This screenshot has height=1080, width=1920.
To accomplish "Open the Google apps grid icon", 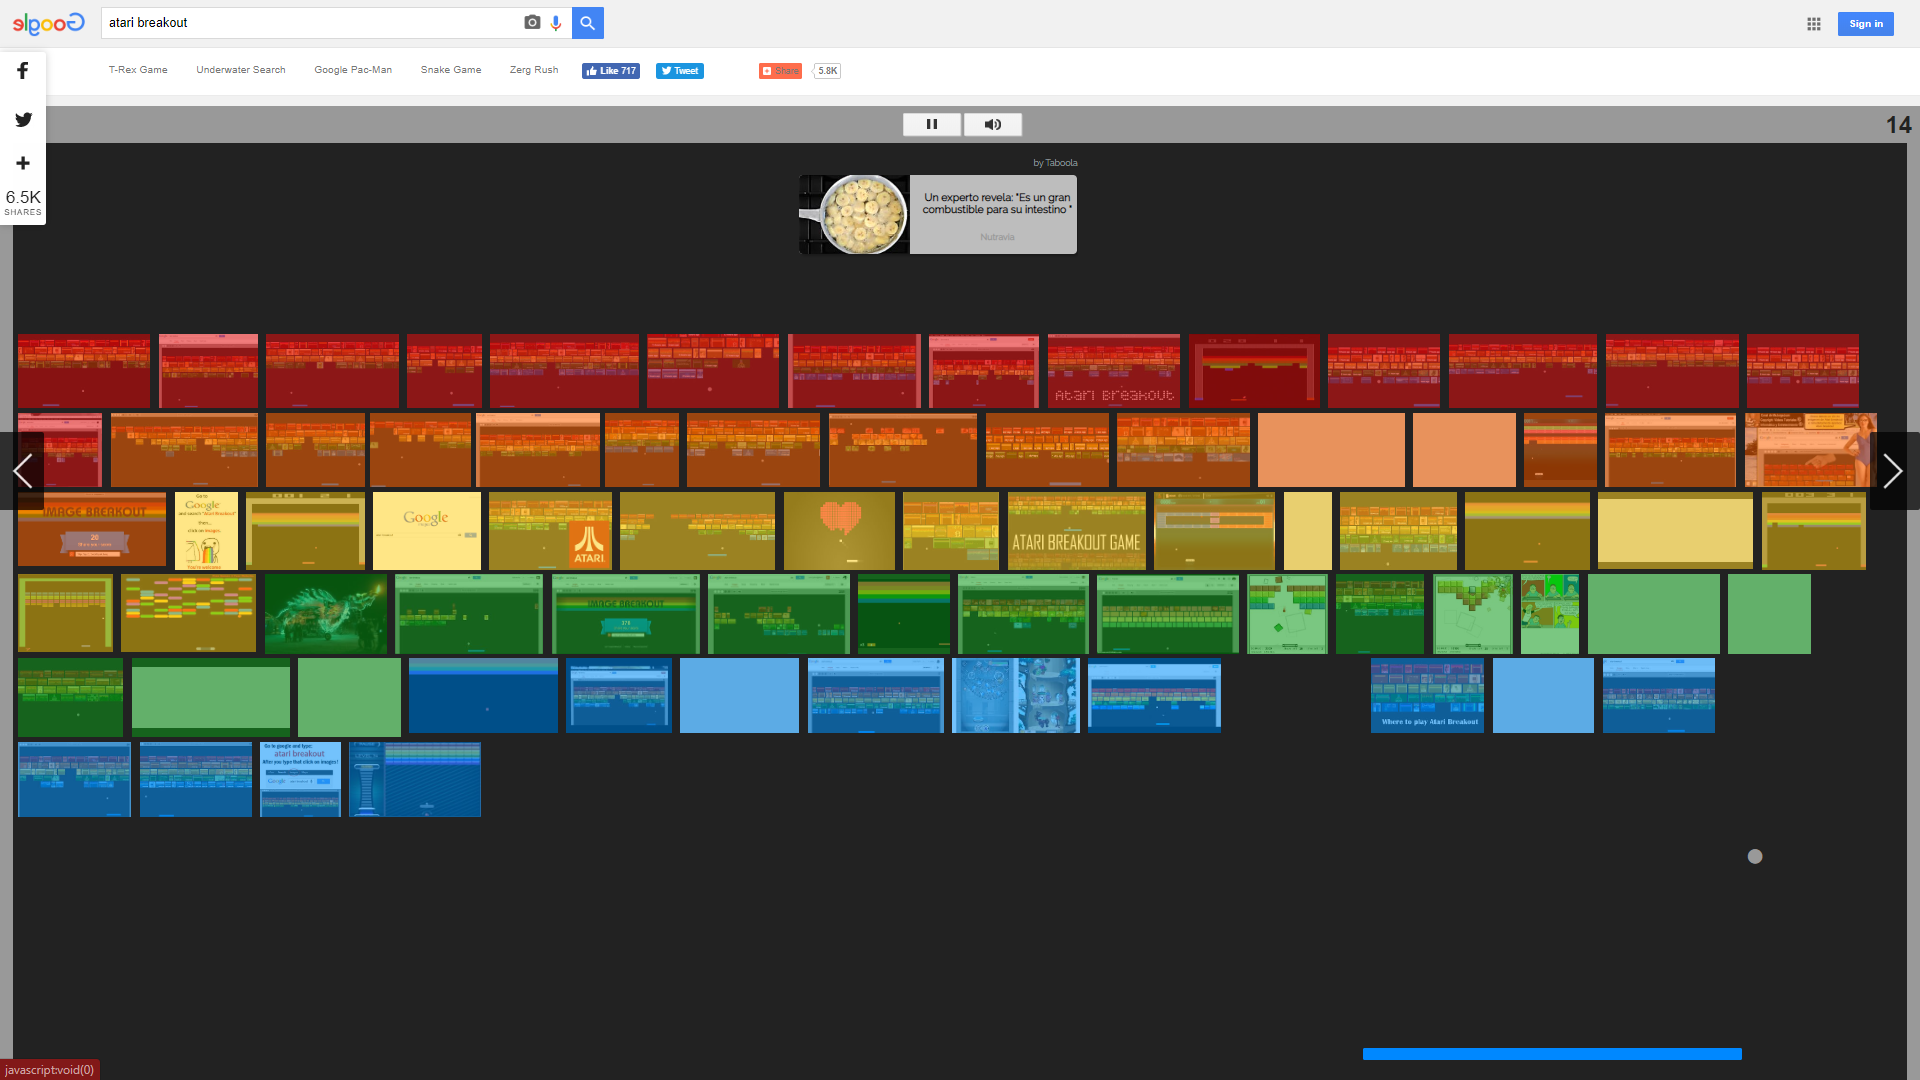I will tap(1813, 24).
